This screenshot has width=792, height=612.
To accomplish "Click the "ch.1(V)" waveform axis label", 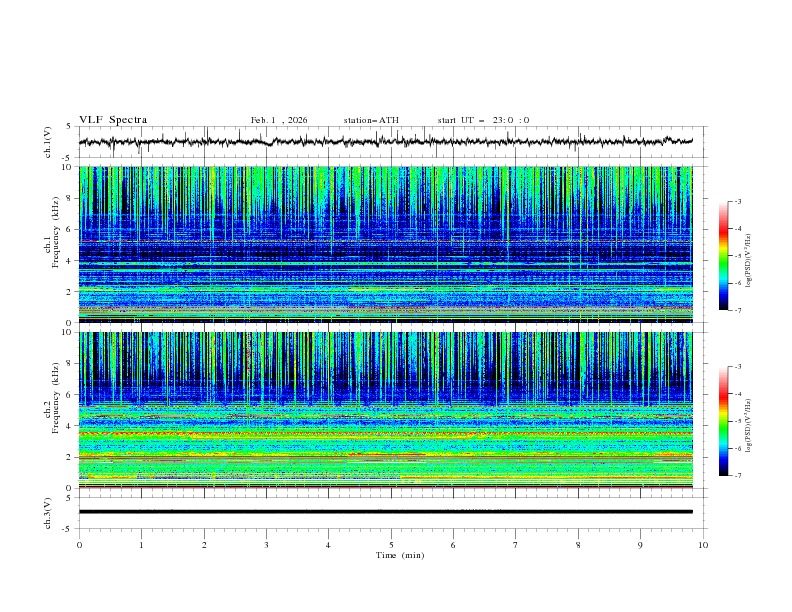I will 48,142.
